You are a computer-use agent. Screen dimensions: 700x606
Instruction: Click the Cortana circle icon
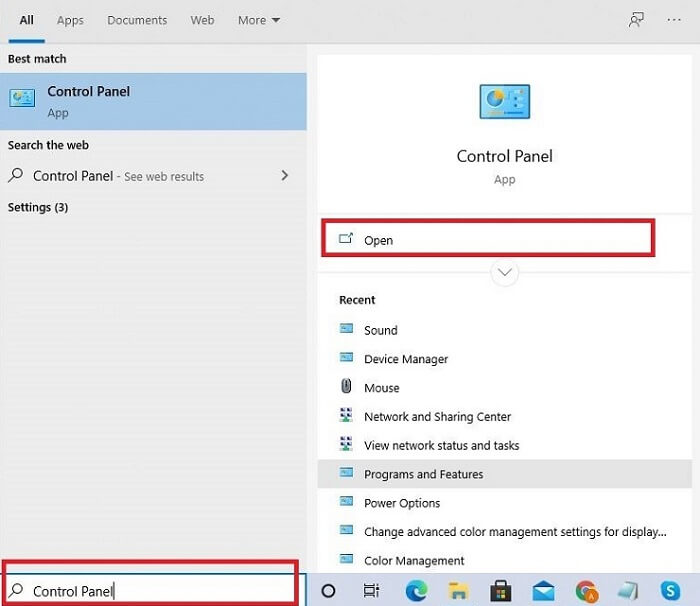[x=328, y=590]
